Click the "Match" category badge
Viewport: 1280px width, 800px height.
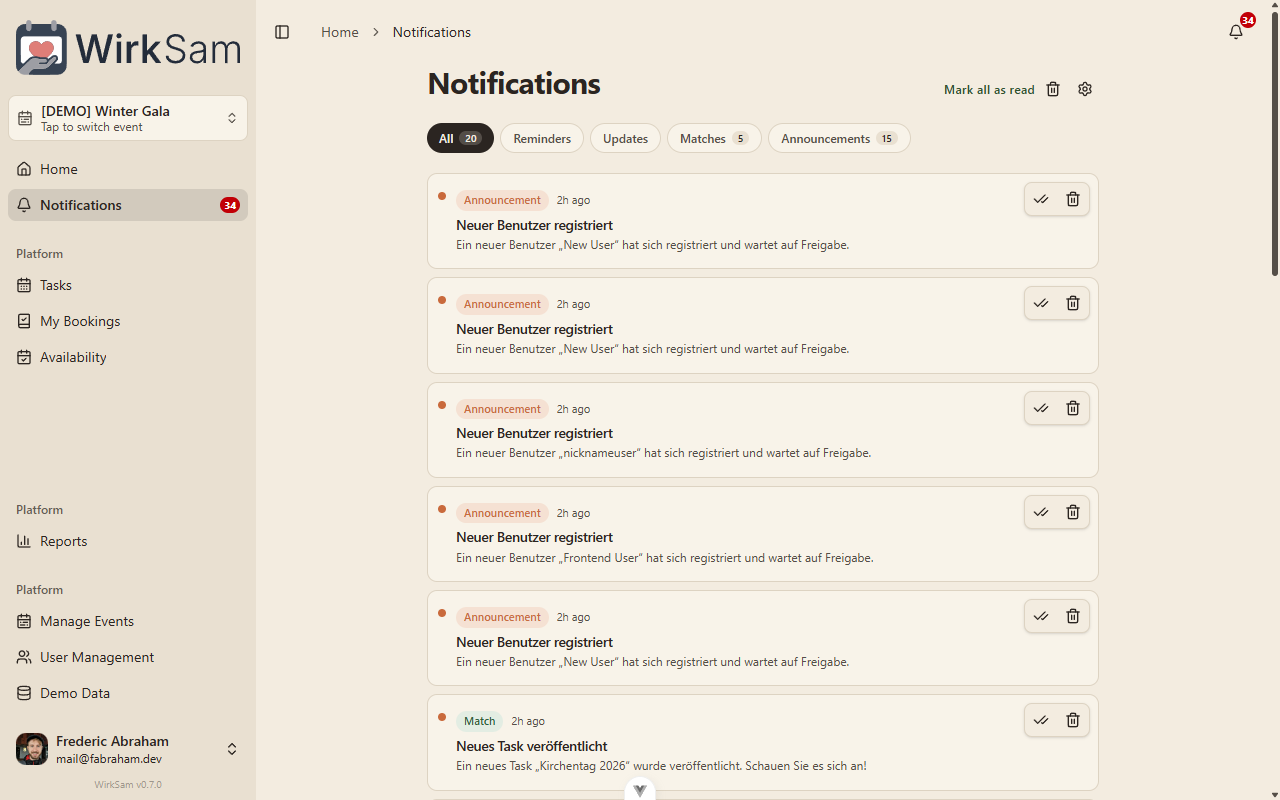point(479,721)
